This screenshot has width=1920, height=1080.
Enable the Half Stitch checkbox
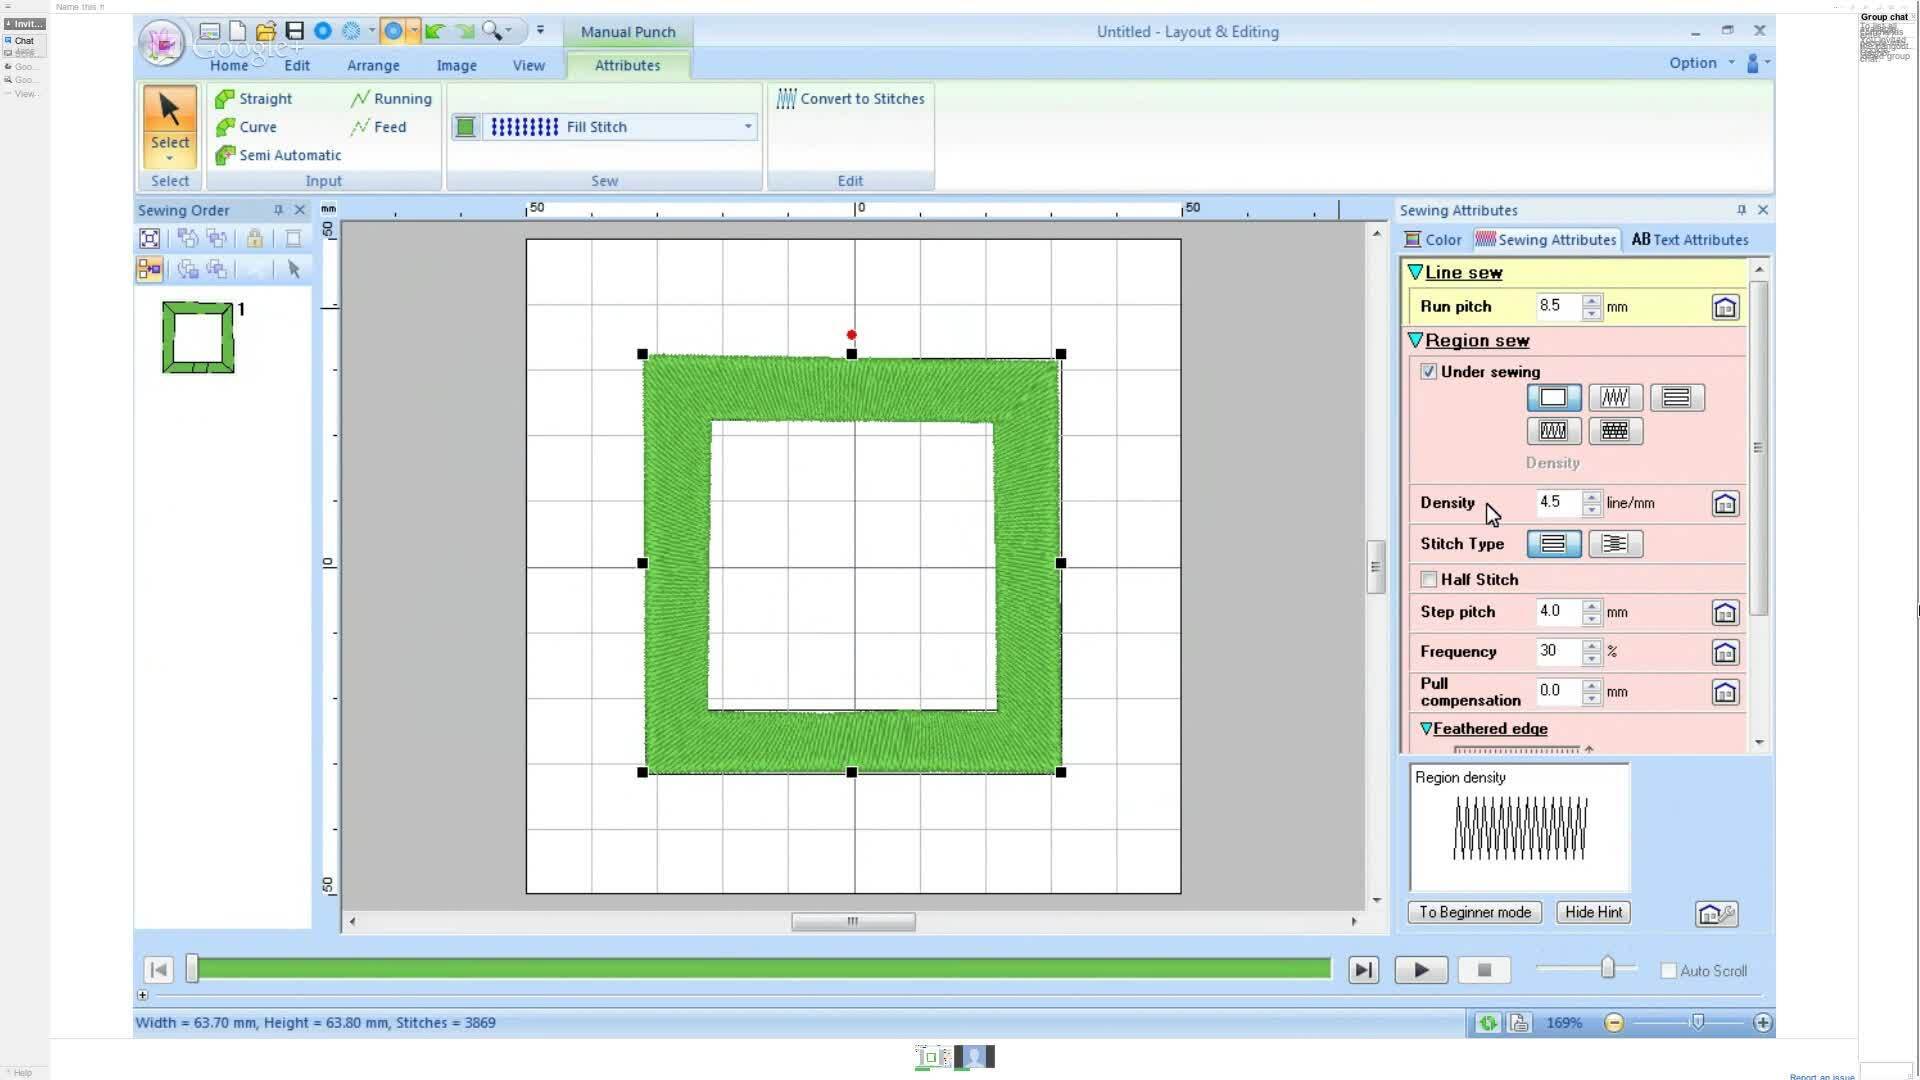[x=1429, y=580]
